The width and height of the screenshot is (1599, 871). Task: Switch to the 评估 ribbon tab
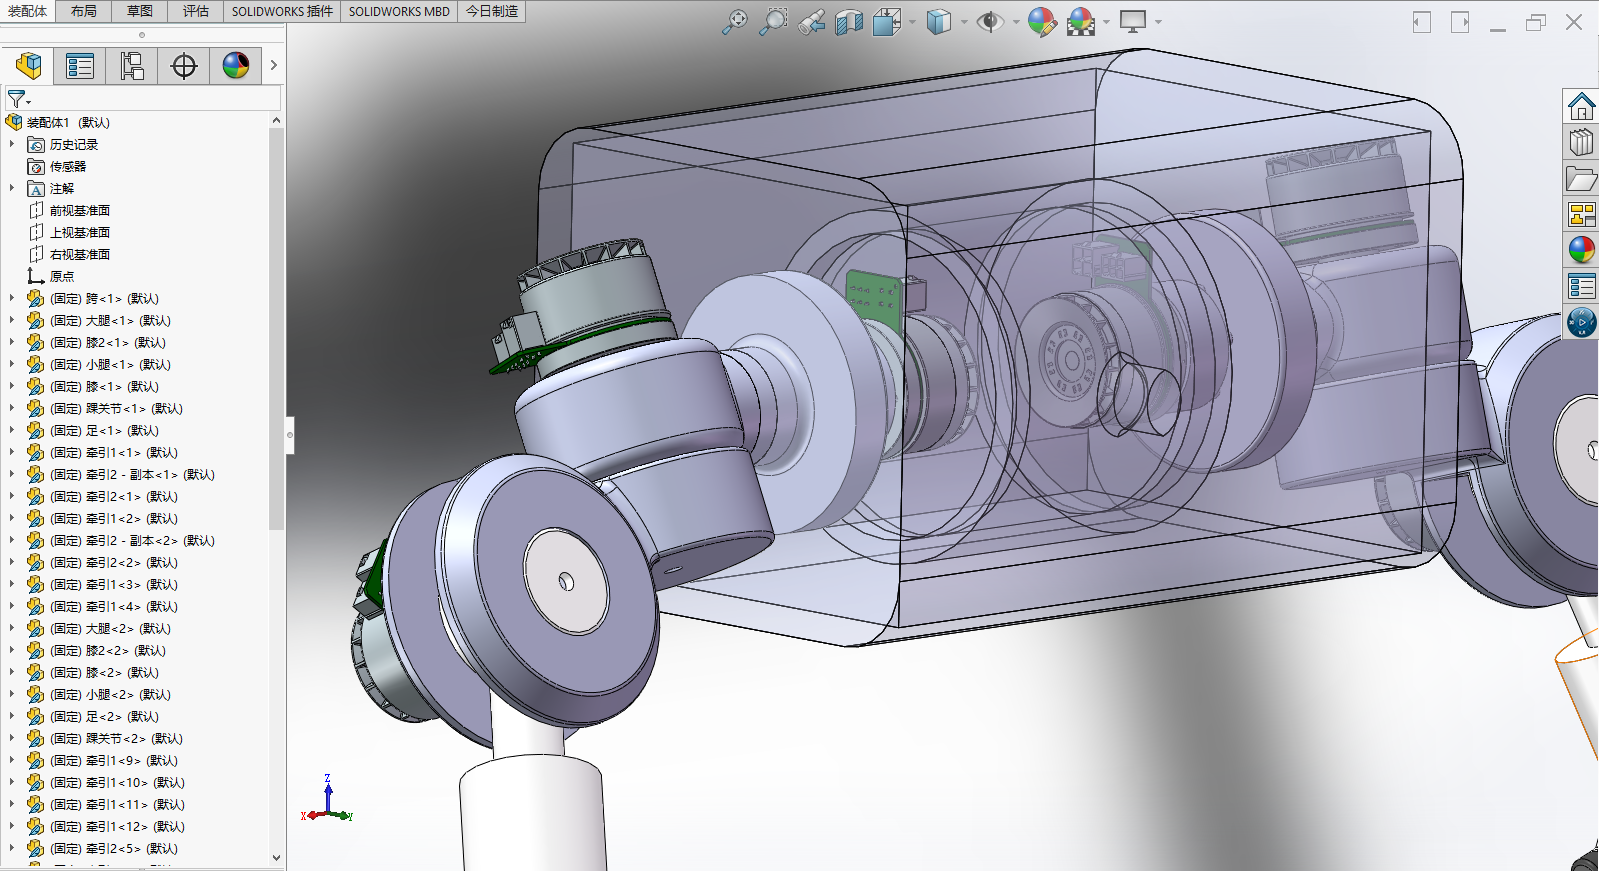point(196,11)
